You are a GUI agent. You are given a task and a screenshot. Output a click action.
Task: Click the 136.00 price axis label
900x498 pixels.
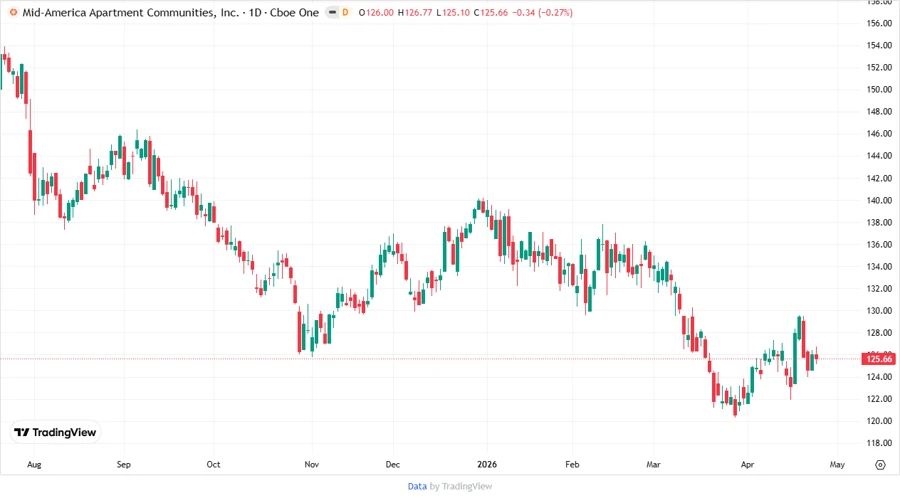(x=879, y=244)
